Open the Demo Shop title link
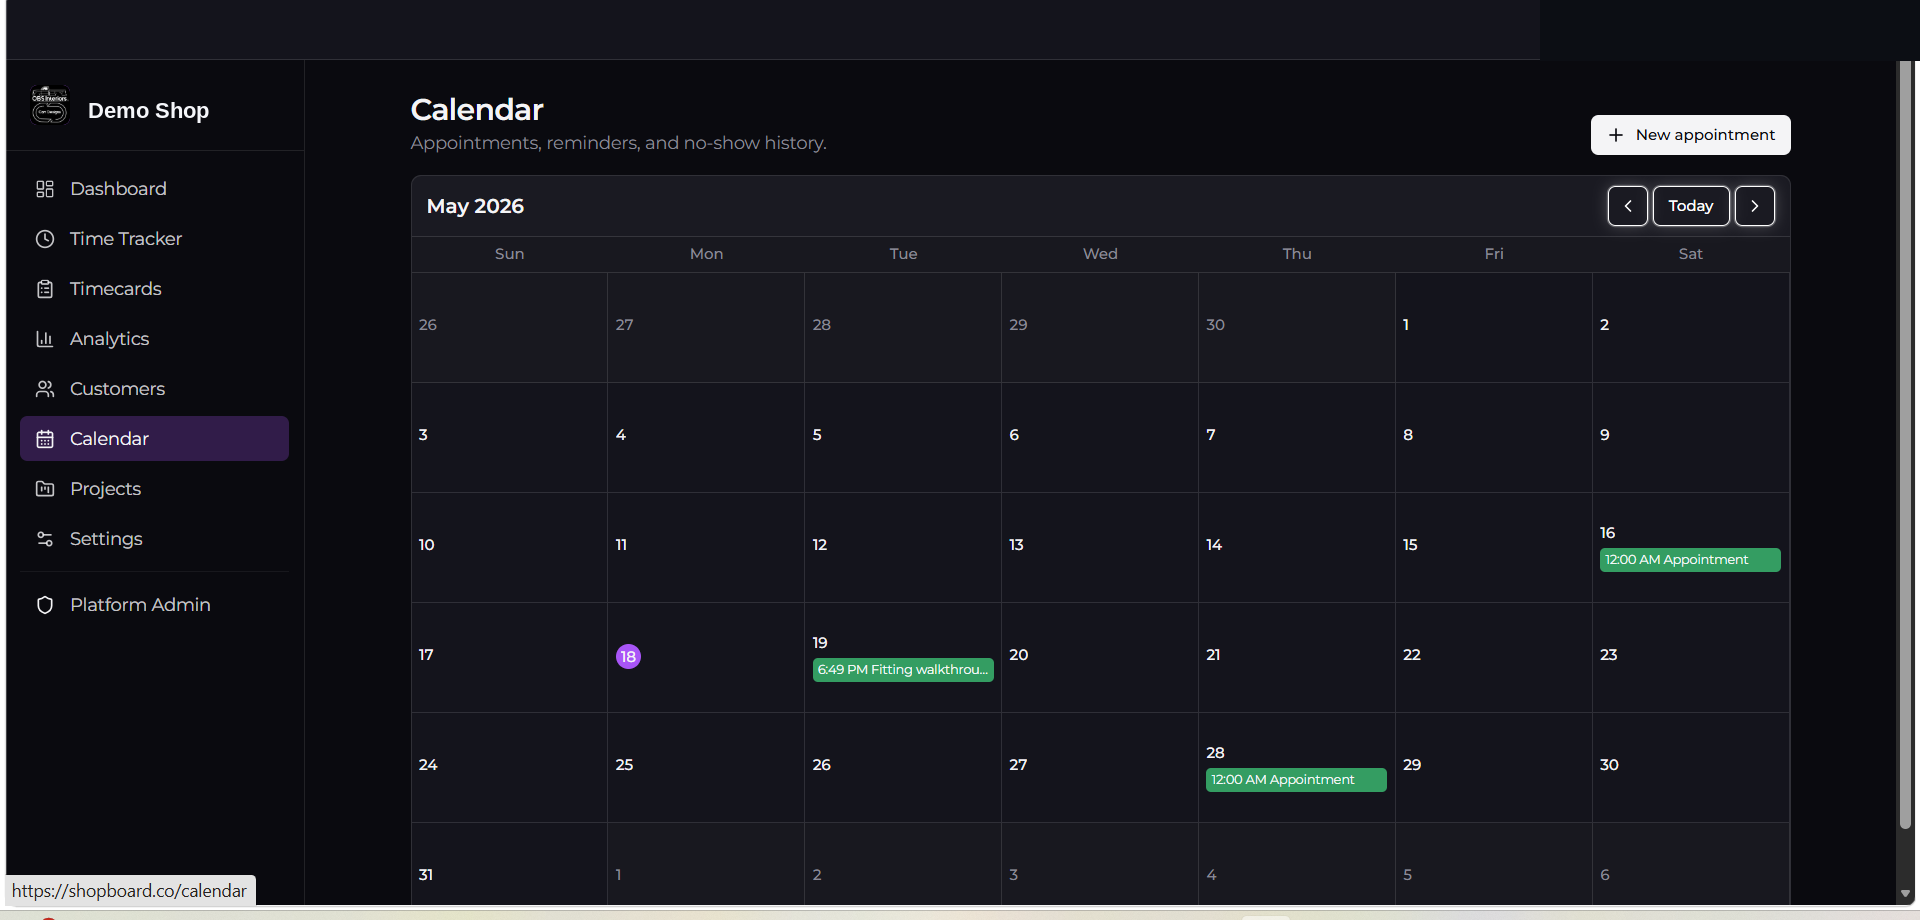Viewport: 1920px width, 920px height. 148,111
